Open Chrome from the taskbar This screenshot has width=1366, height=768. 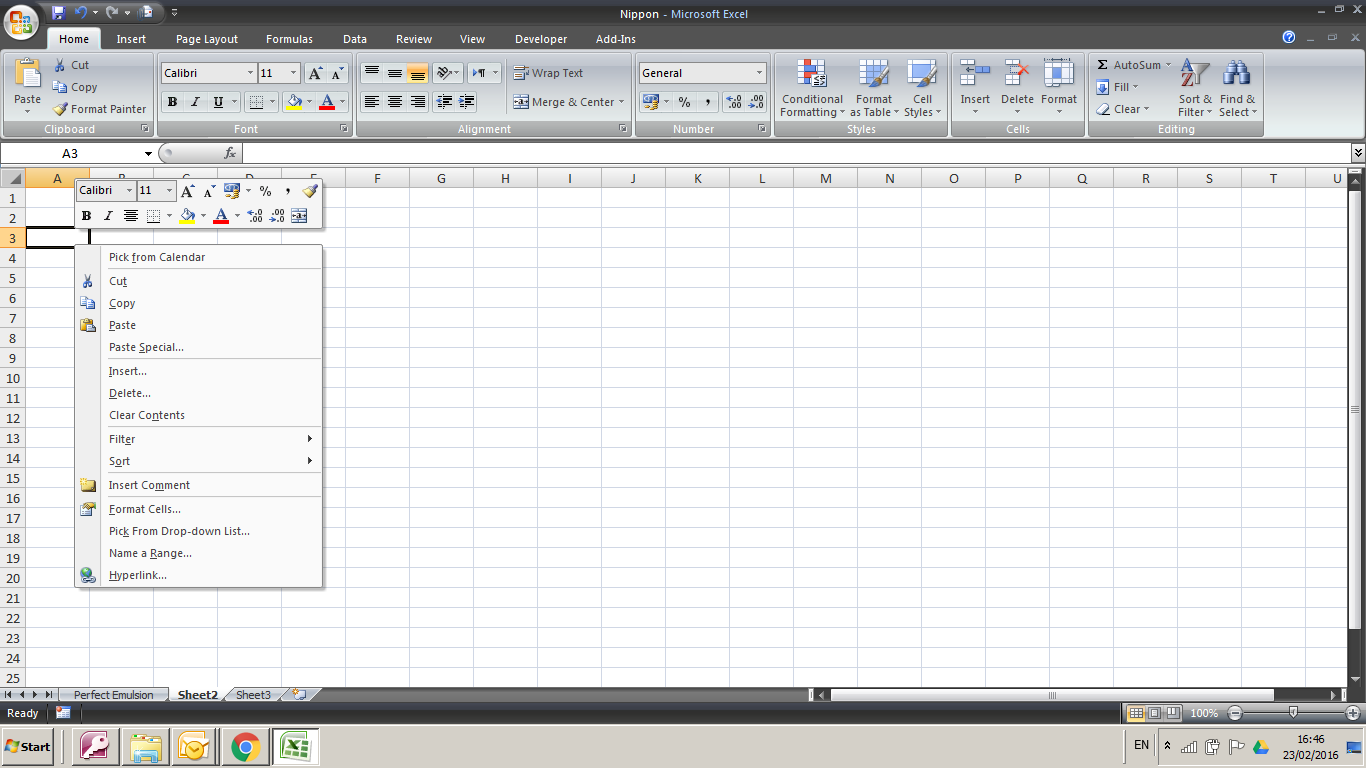pos(245,746)
